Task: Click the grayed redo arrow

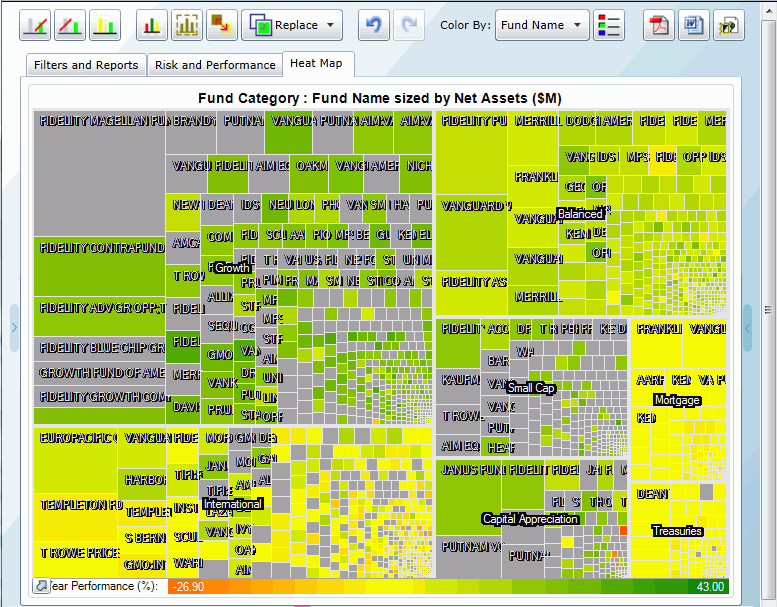Action: (x=408, y=25)
